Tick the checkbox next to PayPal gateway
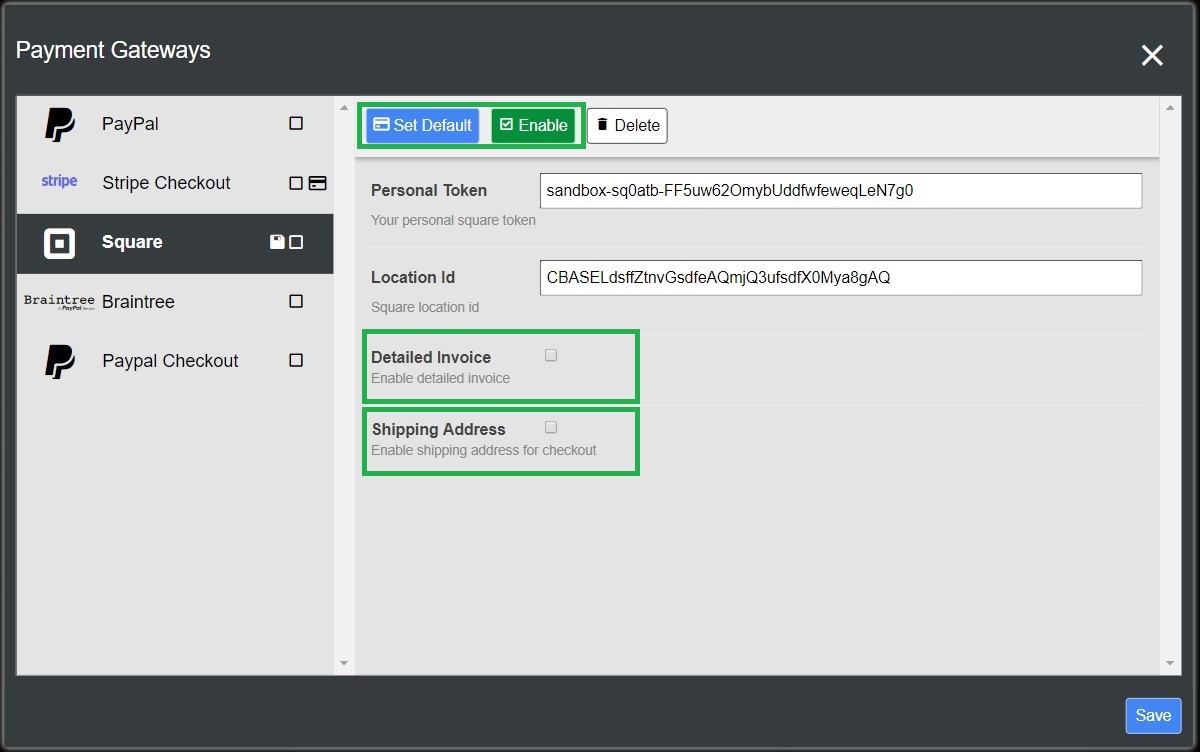 pos(296,123)
